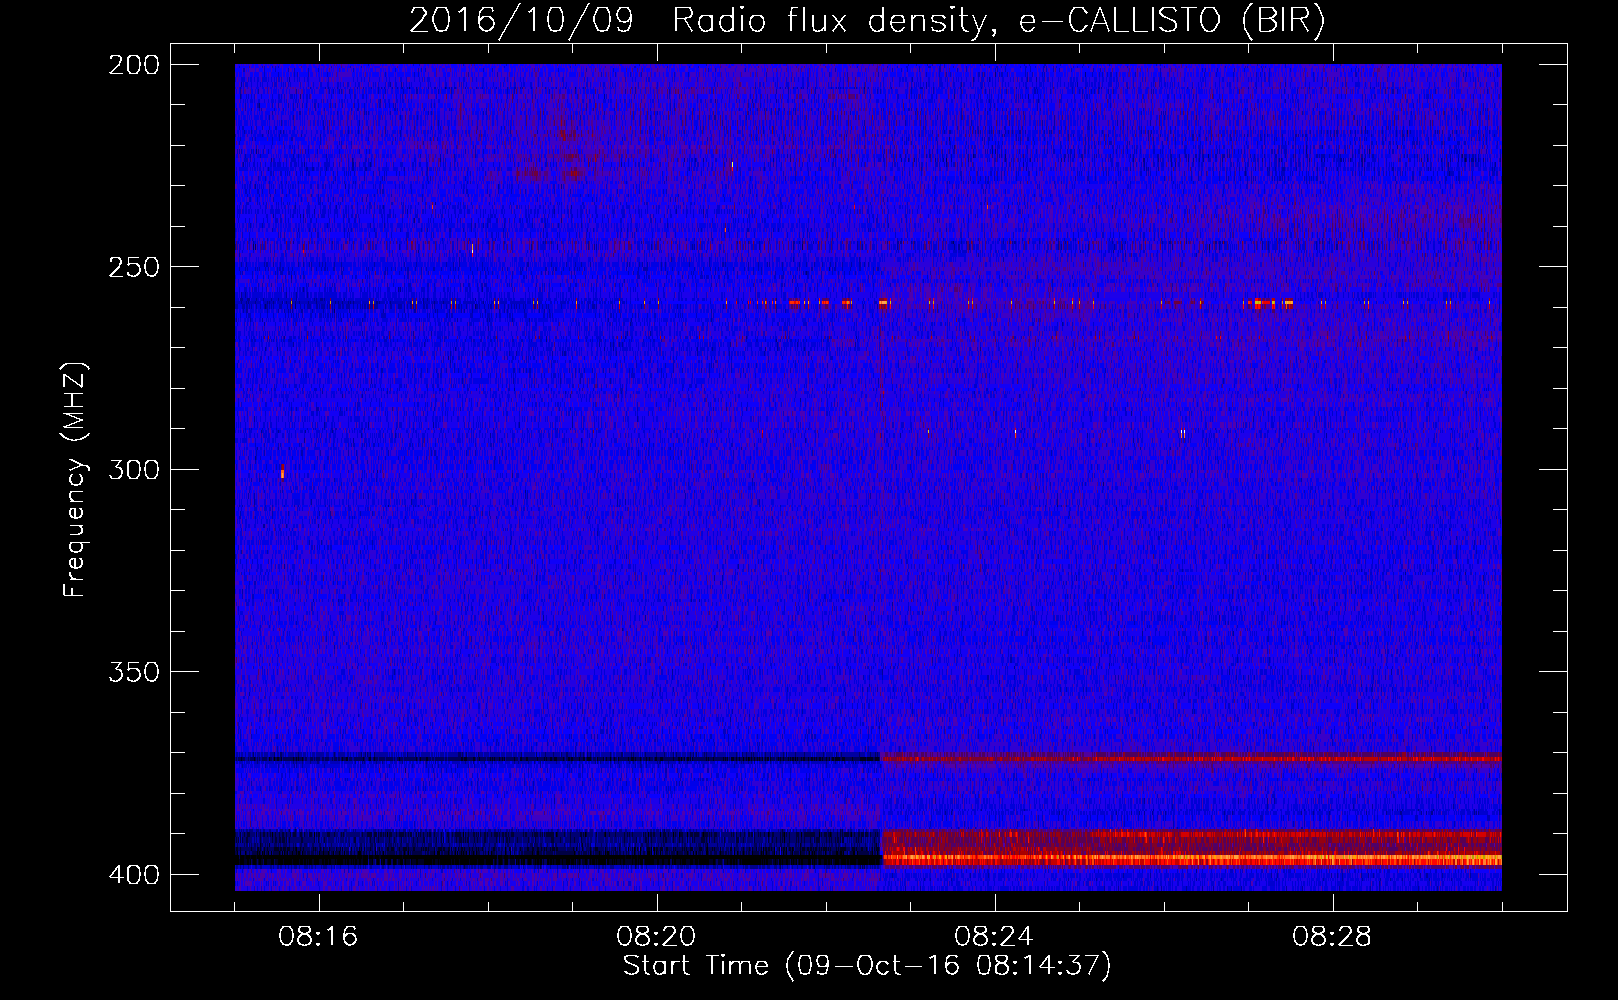
Task: Select the 350 frequency tick label
Action: click(133, 671)
